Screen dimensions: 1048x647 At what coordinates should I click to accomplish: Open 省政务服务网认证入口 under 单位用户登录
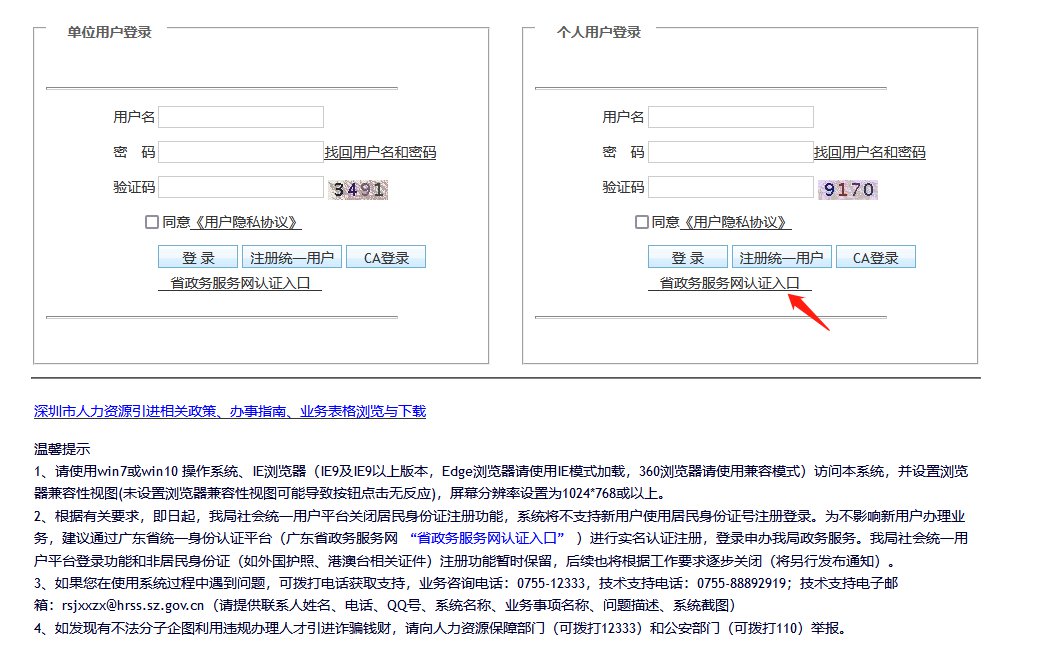(x=240, y=283)
